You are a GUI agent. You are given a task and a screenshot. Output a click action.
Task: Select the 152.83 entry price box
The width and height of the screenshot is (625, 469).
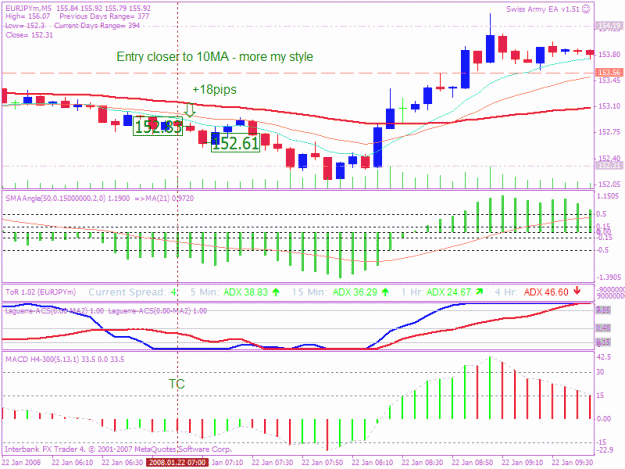[x=158, y=126]
